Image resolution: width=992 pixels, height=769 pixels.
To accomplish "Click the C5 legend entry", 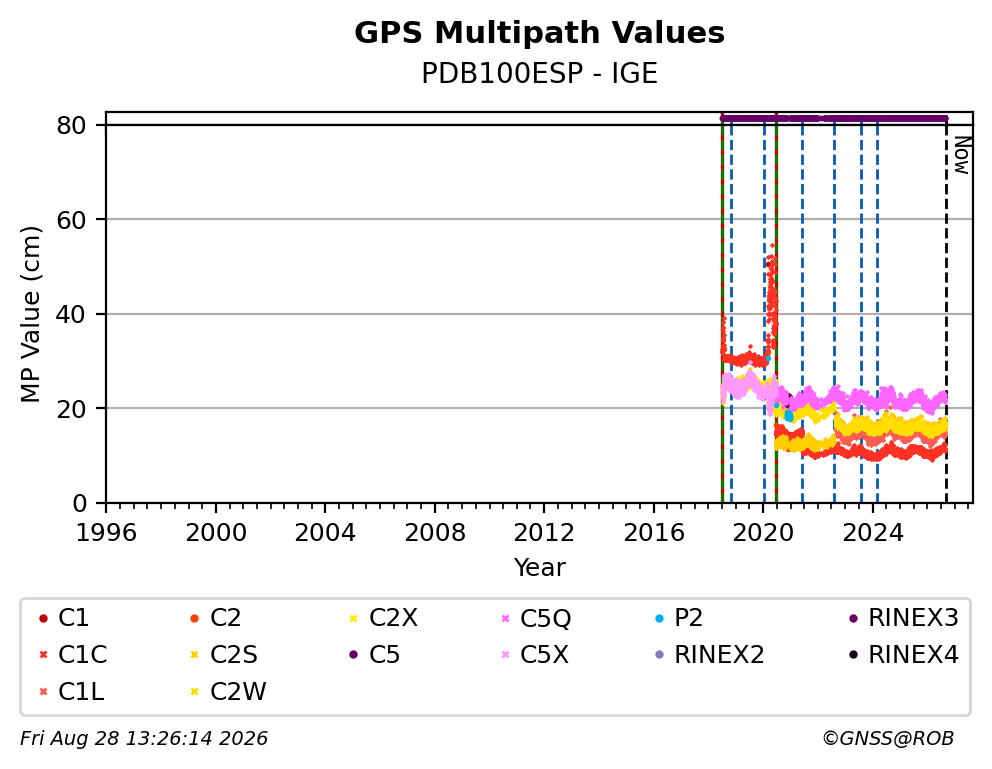I will tap(375, 655).
